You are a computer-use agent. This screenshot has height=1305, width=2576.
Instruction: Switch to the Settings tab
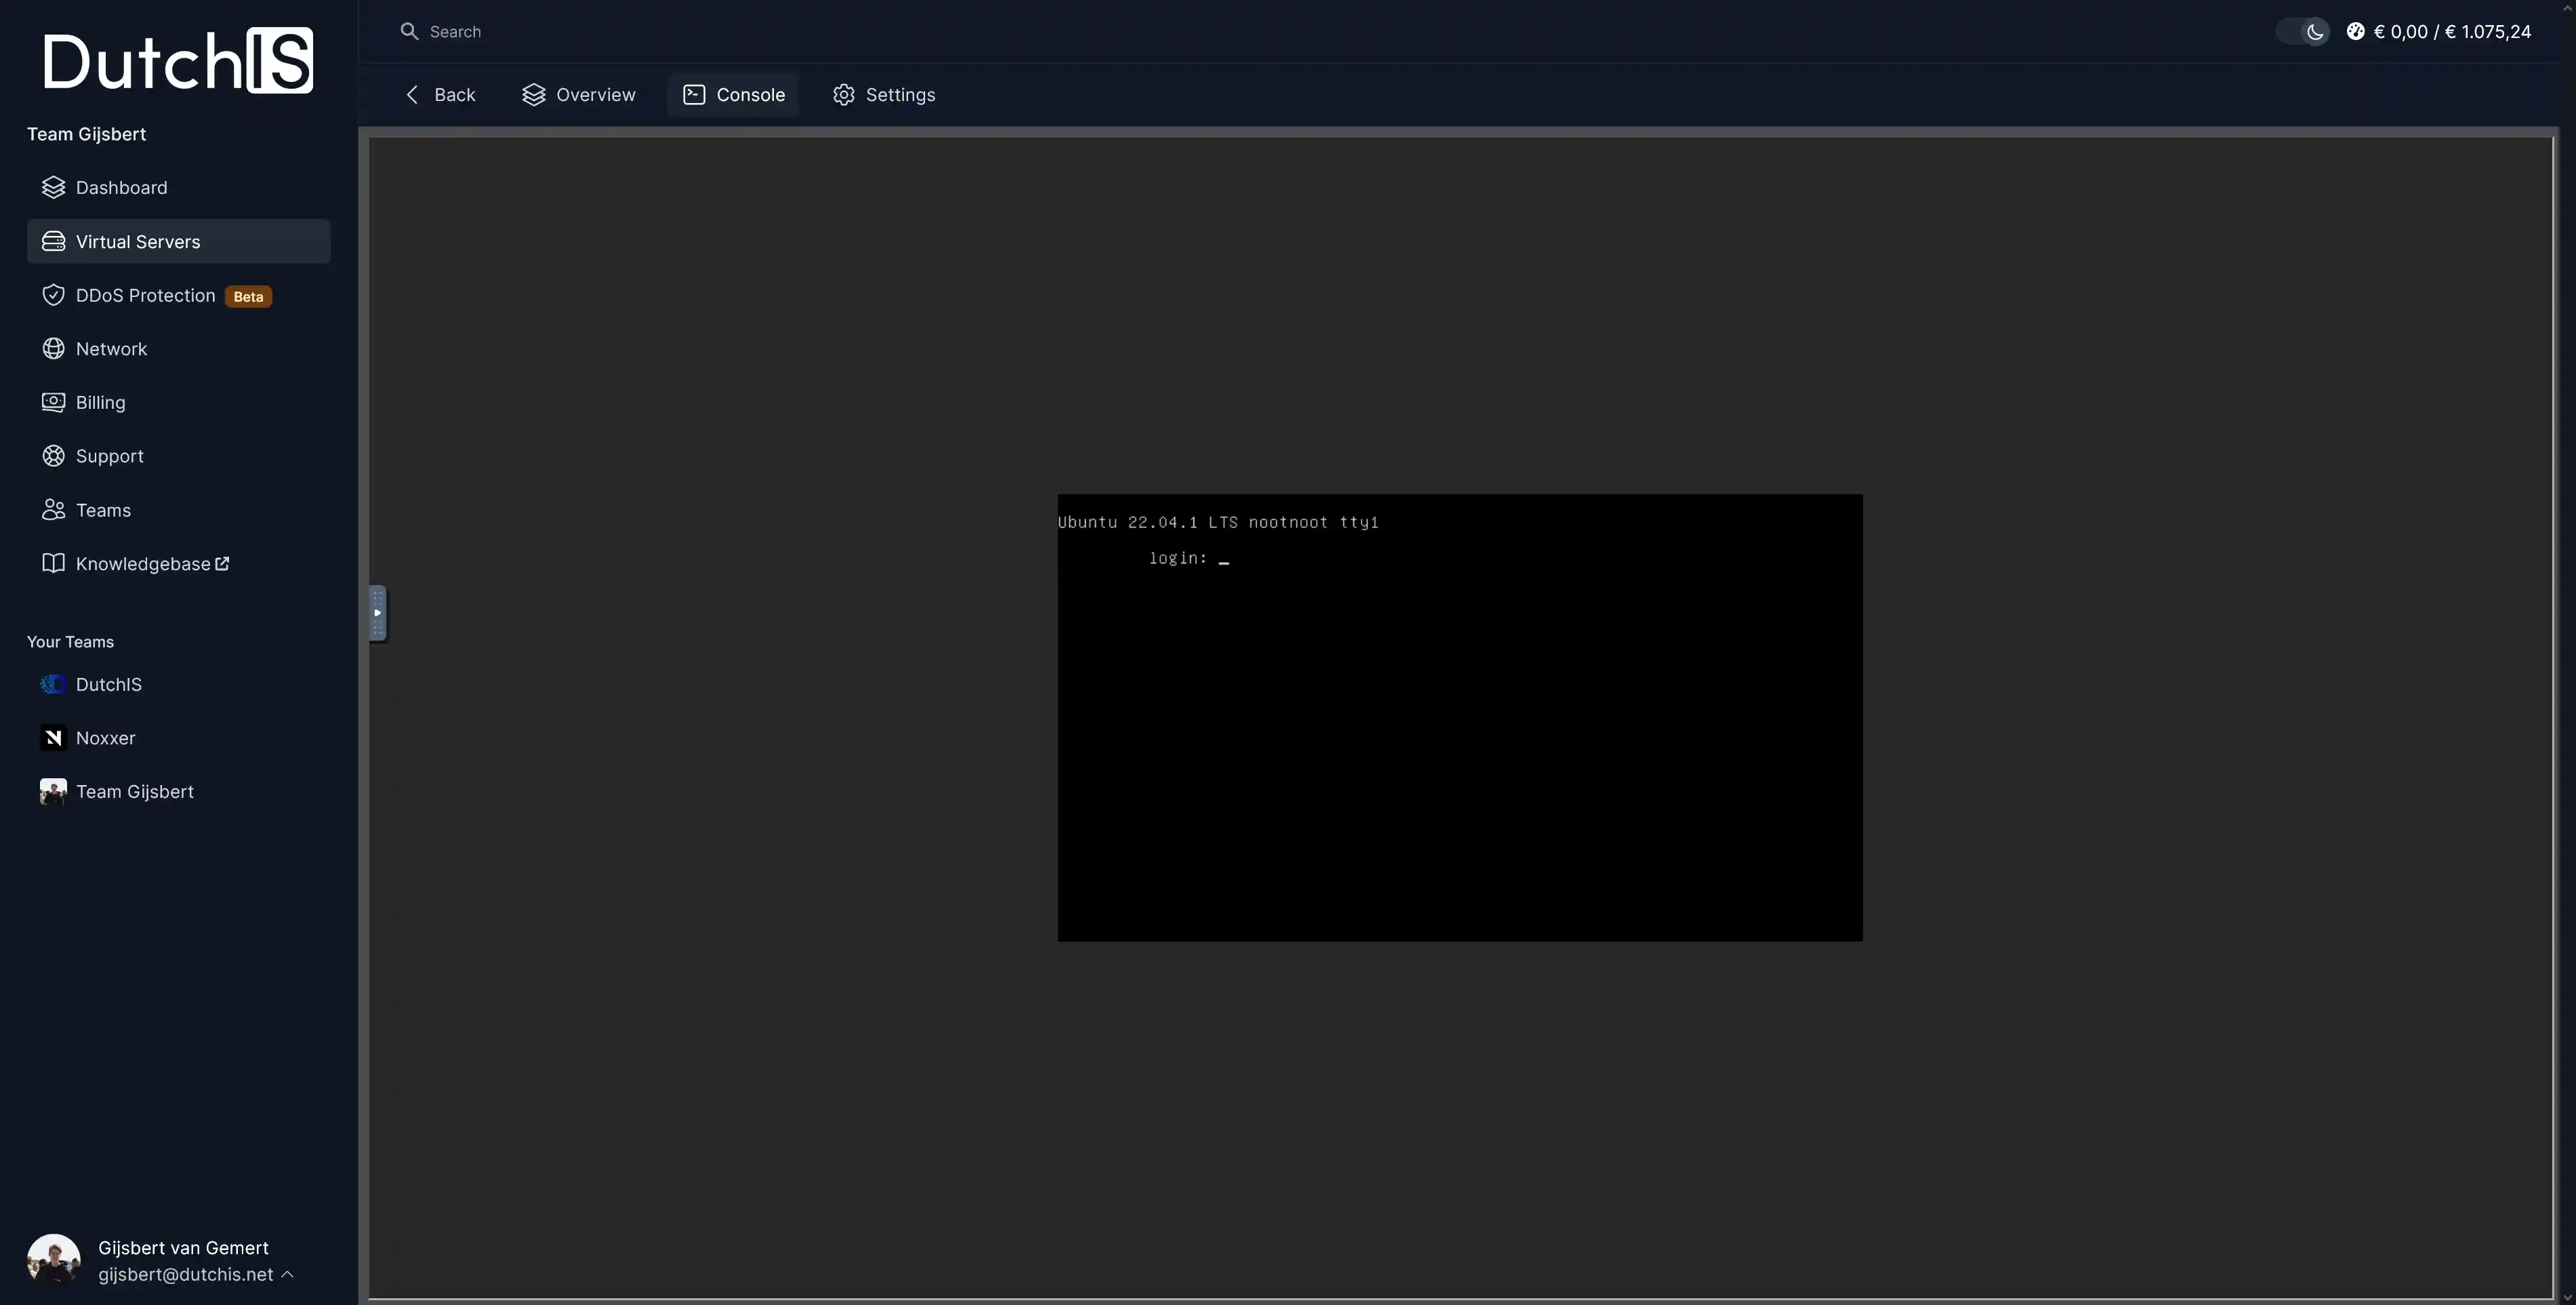[884, 94]
